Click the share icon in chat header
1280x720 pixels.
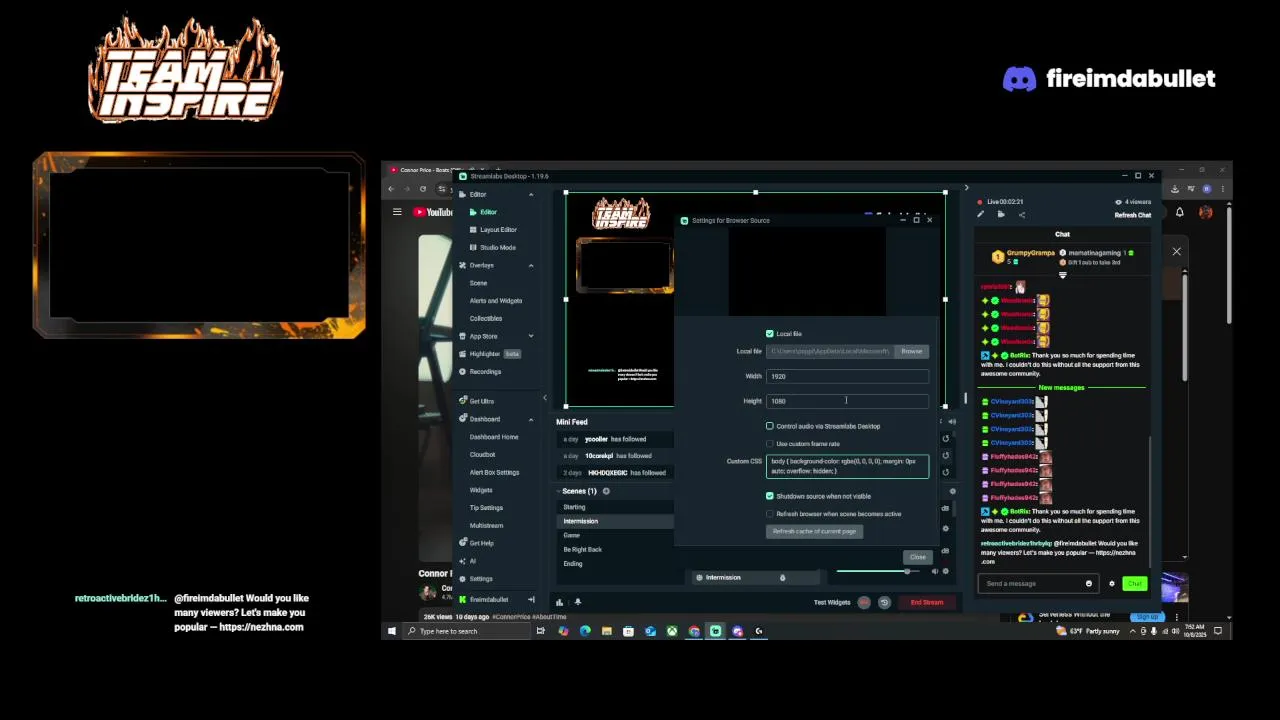coord(1021,215)
